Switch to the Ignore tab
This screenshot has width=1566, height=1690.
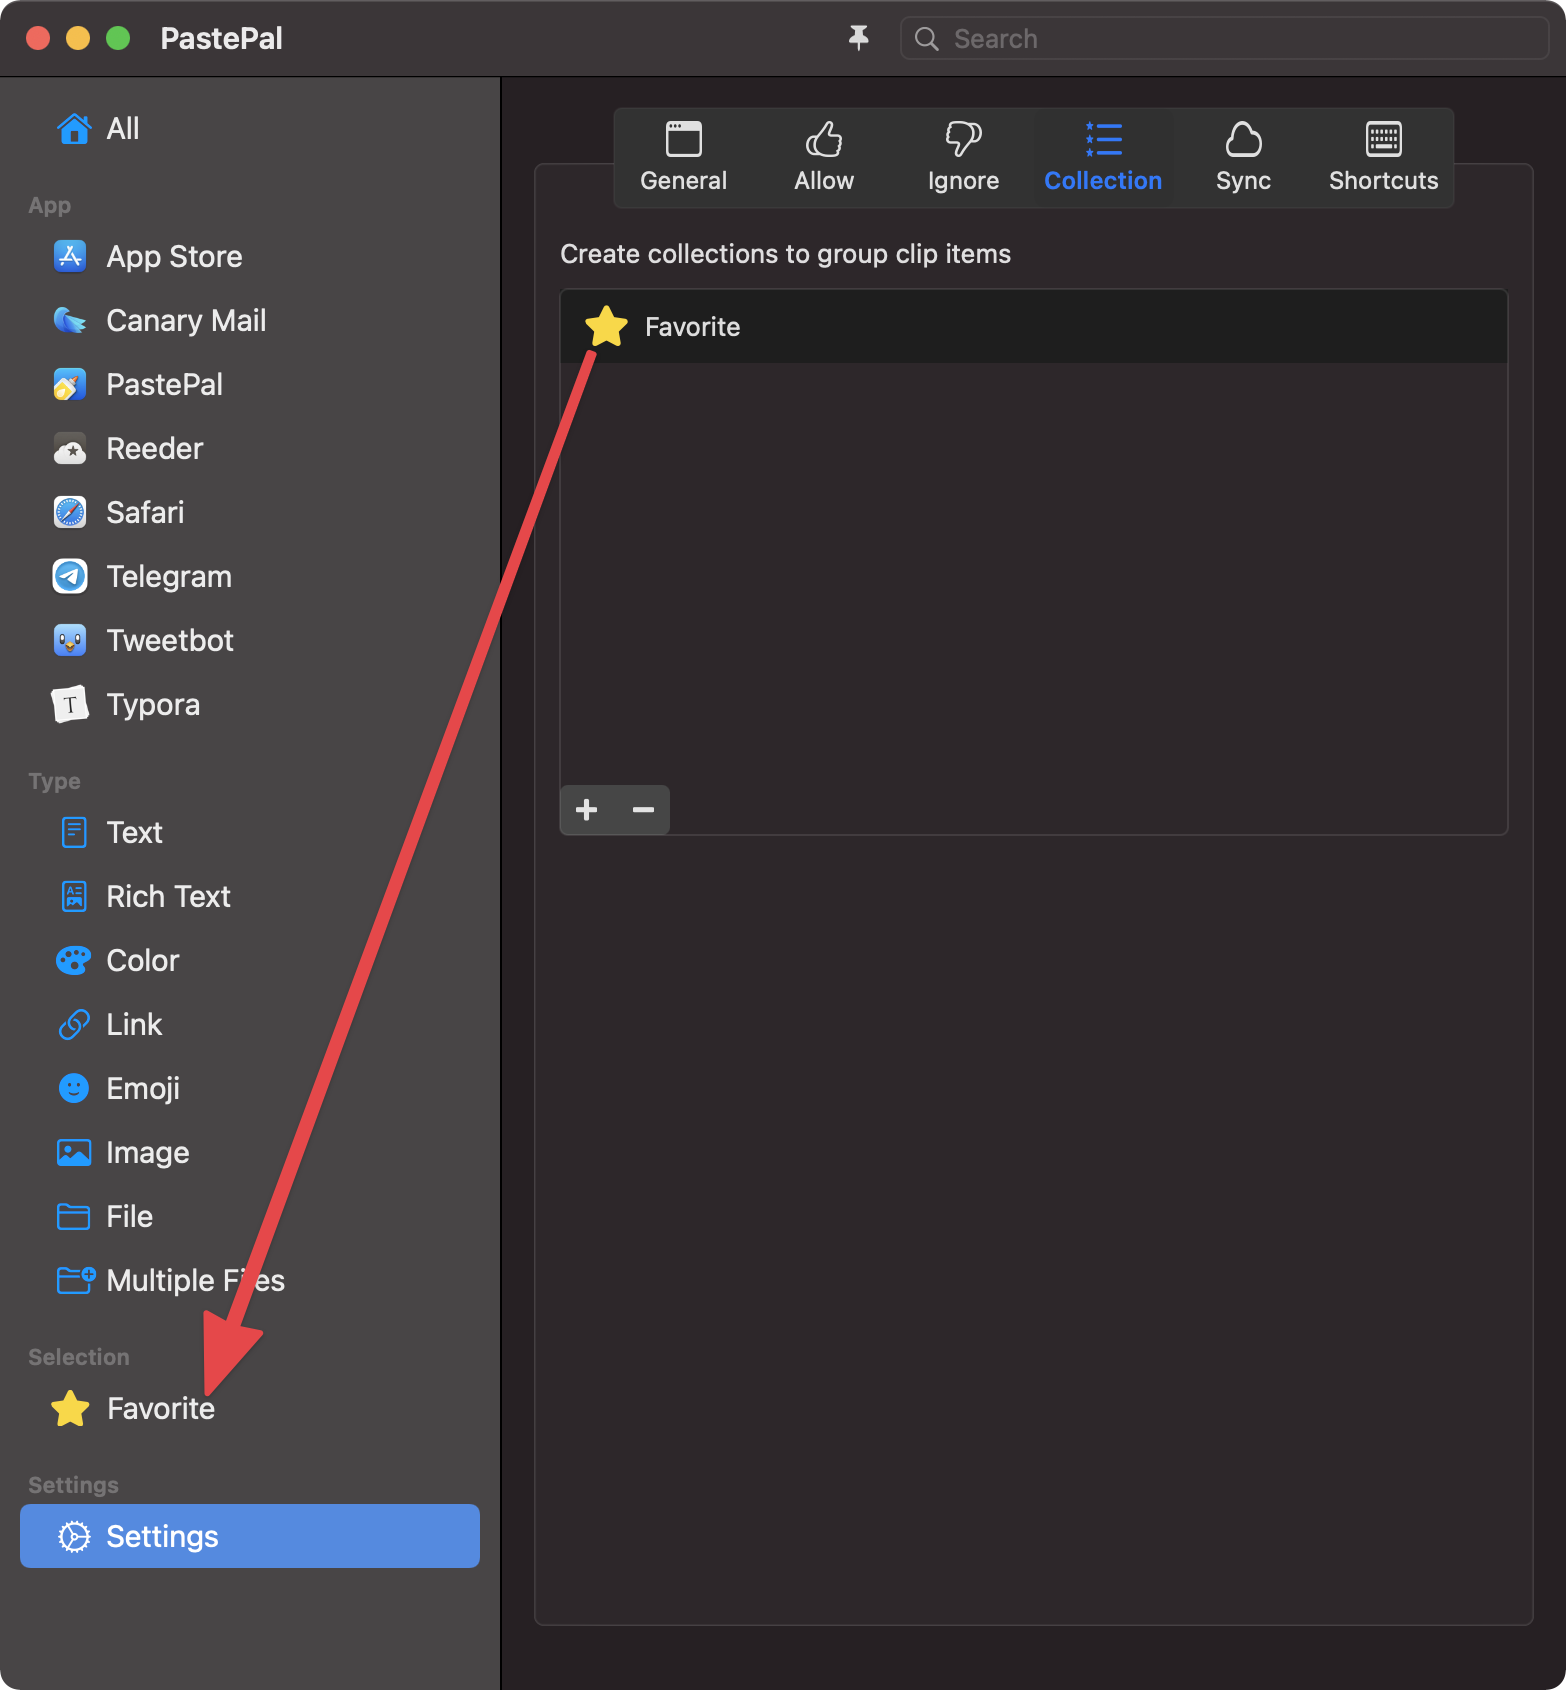(963, 158)
